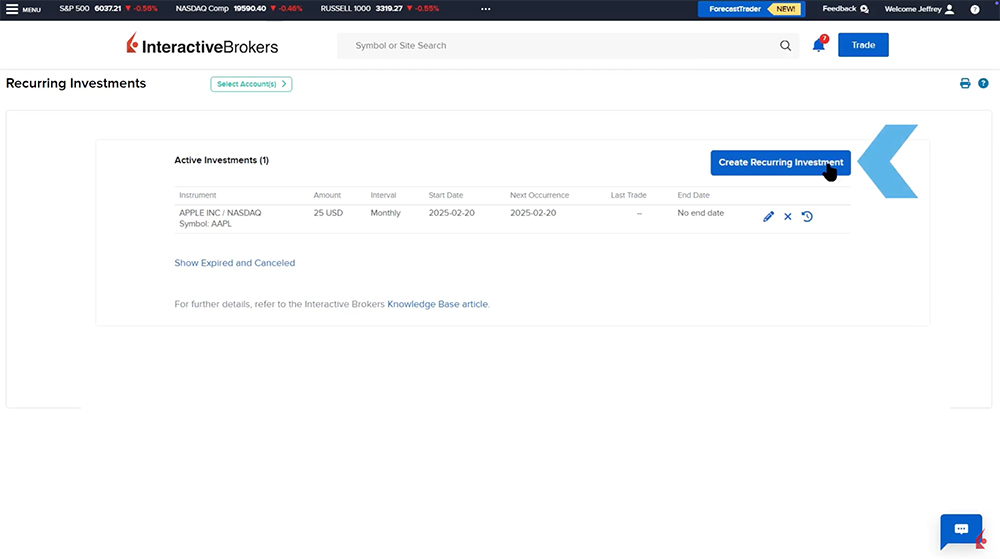Click the Next Occurrence column header
Viewport: 1000px width, 559px height.
(x=540, y=195)
